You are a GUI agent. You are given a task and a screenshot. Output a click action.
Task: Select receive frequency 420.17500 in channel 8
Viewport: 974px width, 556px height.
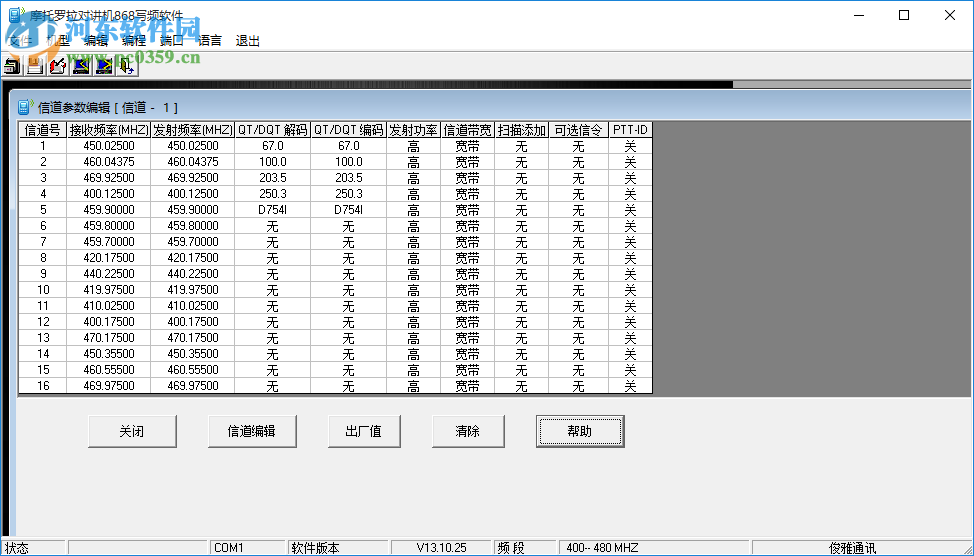click(x=109, y=258)
